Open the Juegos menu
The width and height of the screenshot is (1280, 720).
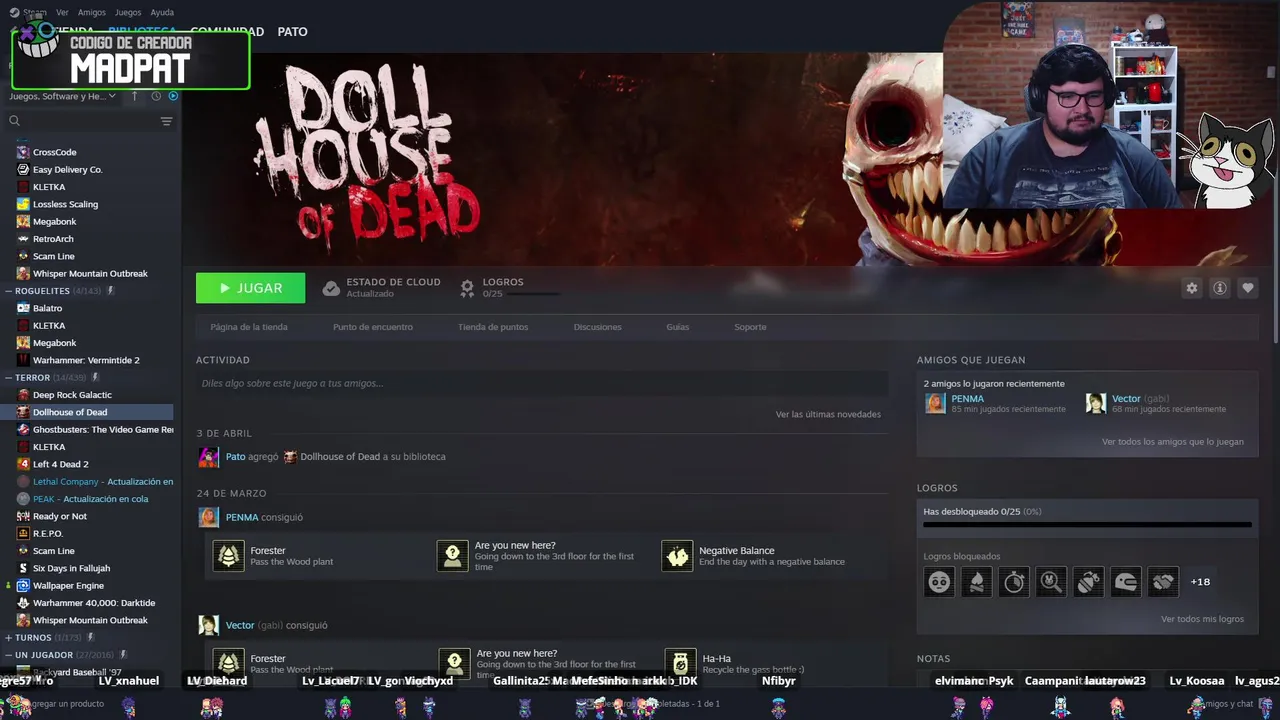coord(128,13)
